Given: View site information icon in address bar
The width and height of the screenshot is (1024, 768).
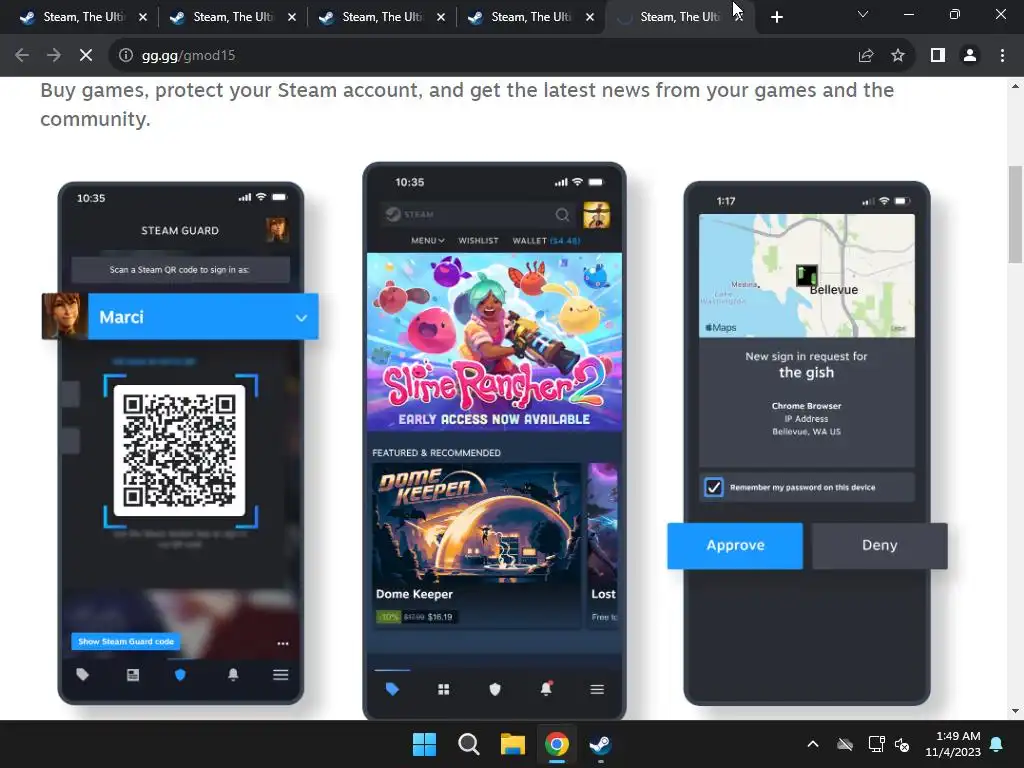Looking at the screenshot, I should point(125,56).
